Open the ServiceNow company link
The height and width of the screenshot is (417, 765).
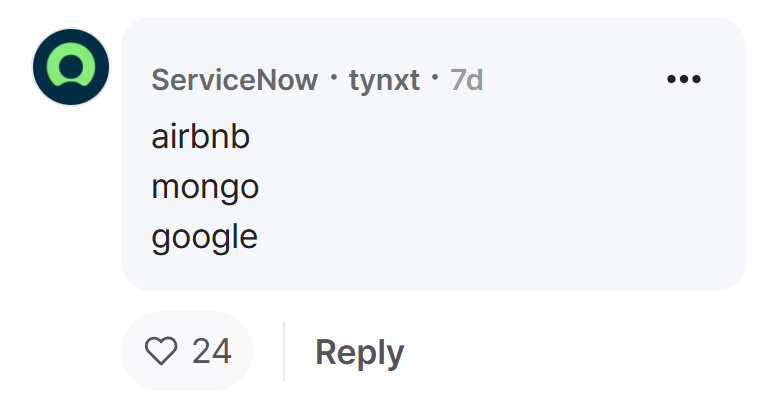[x=235, y=80]
